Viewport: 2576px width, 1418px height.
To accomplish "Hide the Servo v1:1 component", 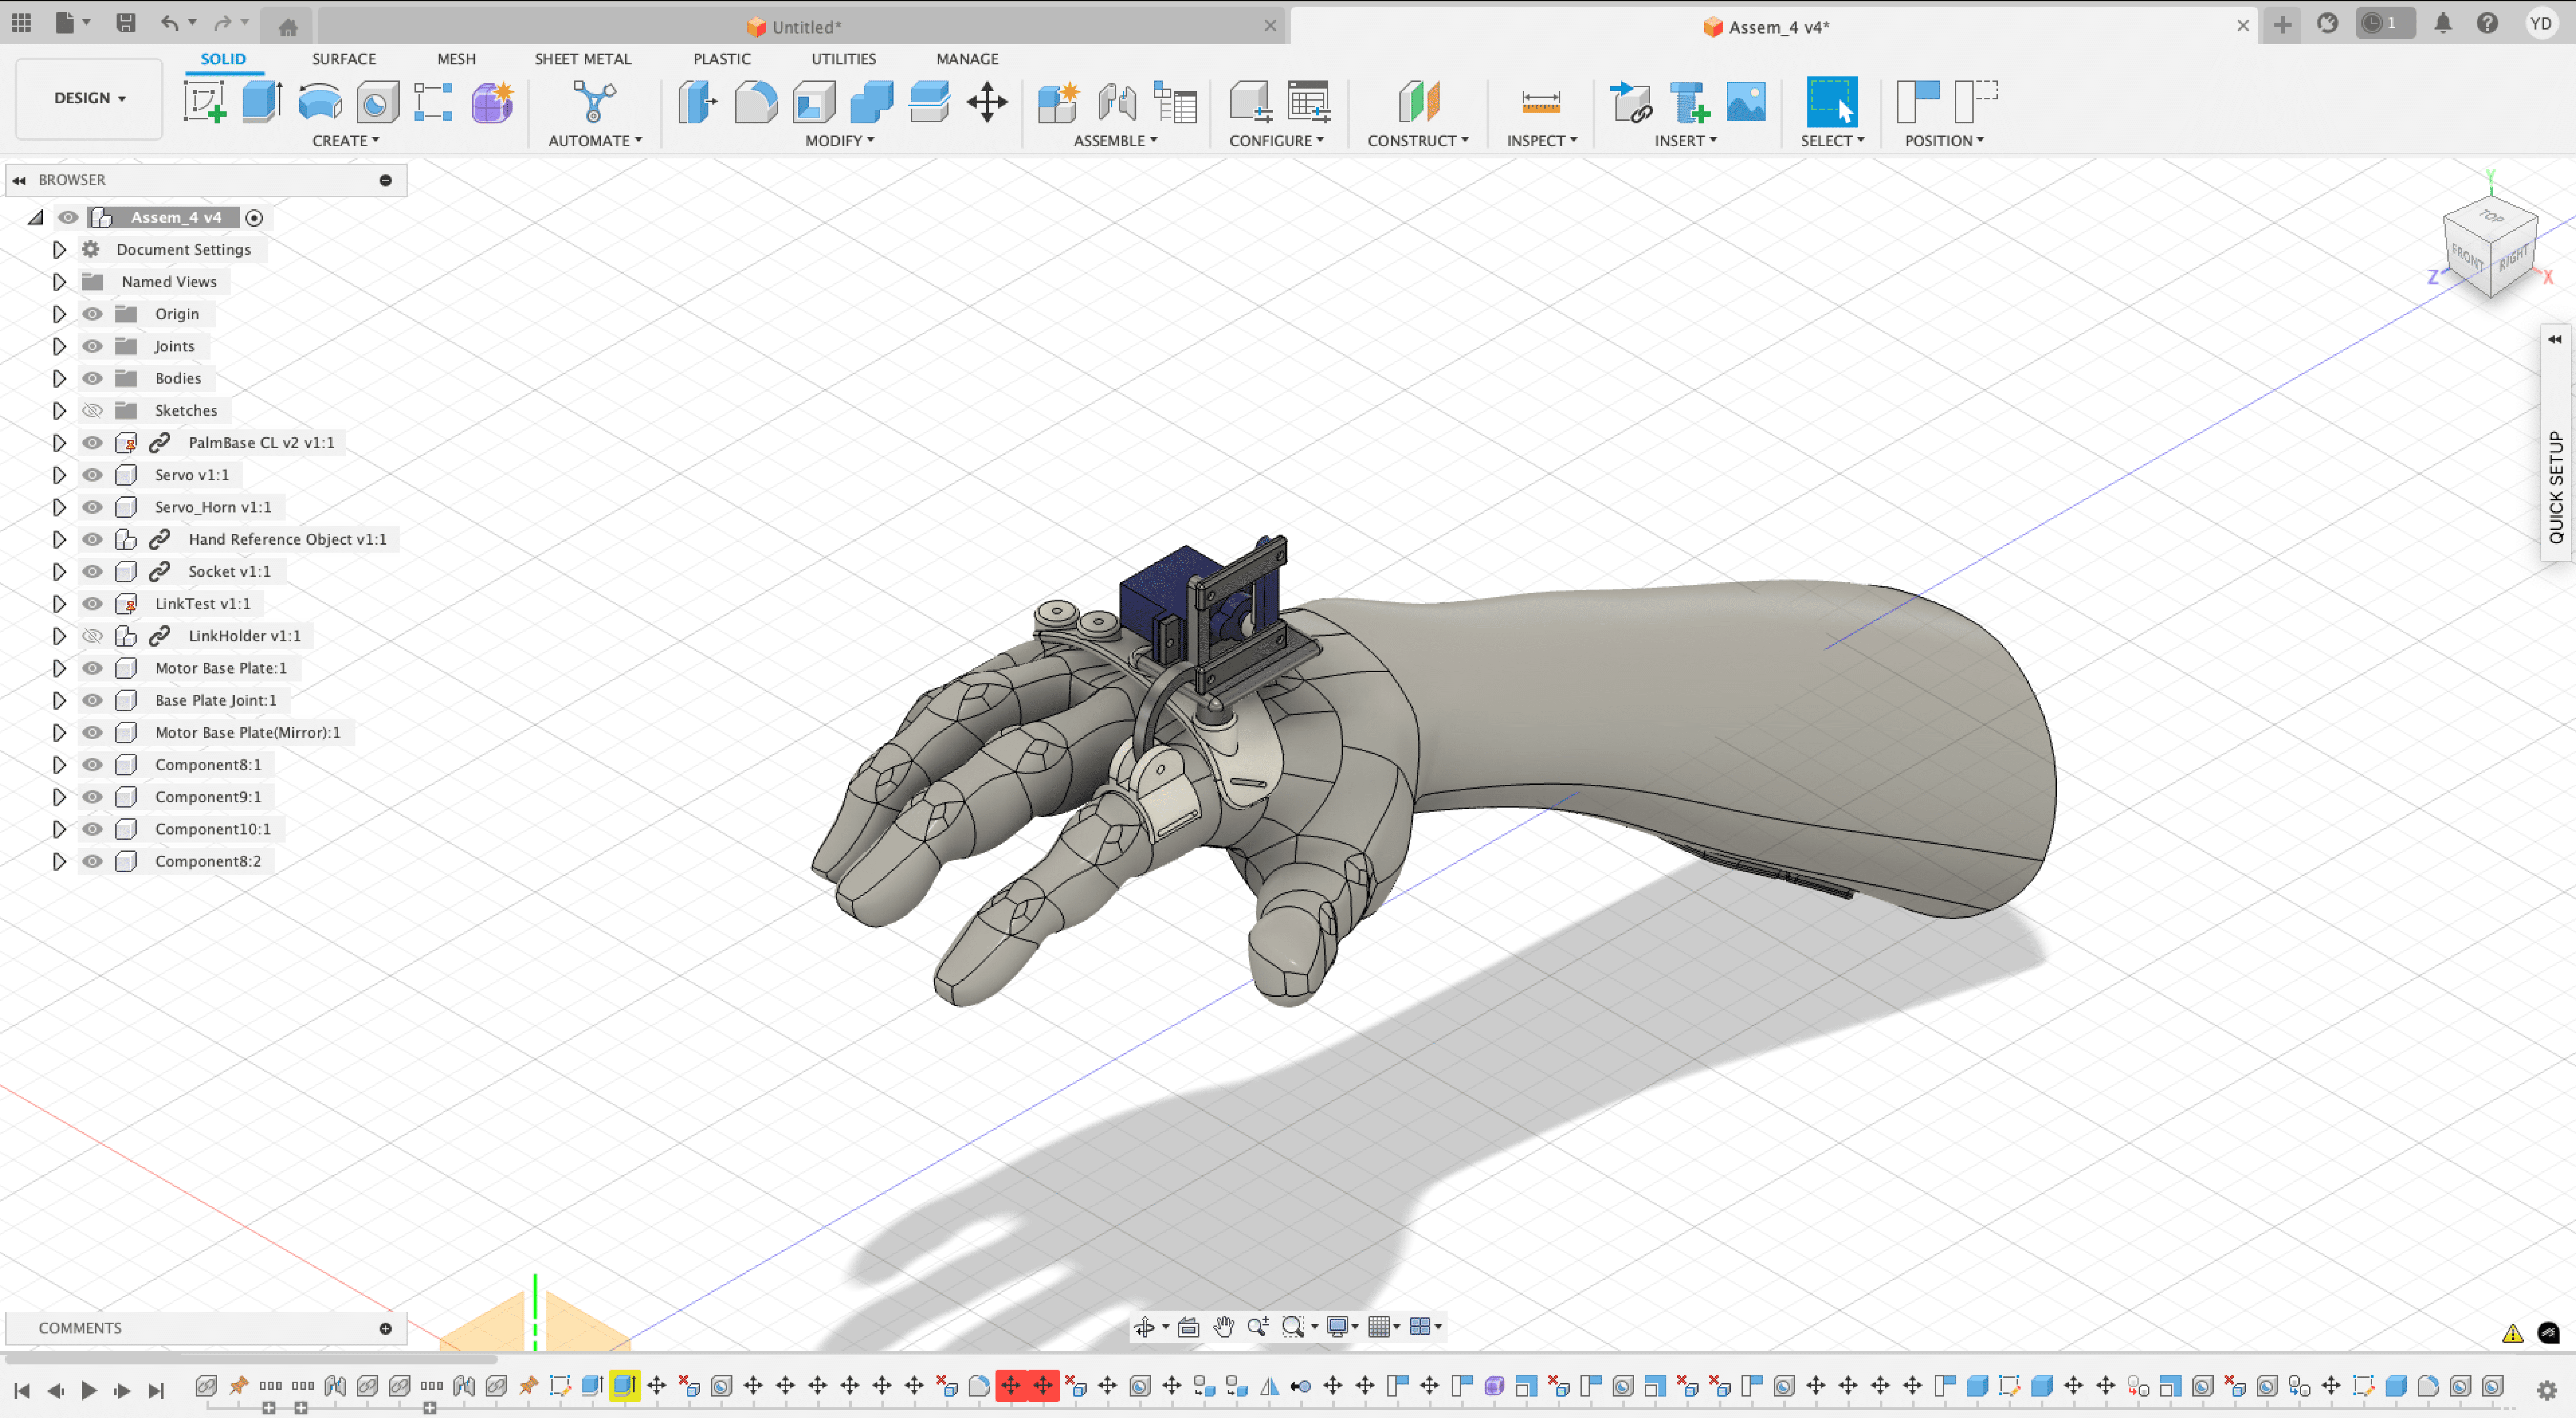I will click(92, 475).
